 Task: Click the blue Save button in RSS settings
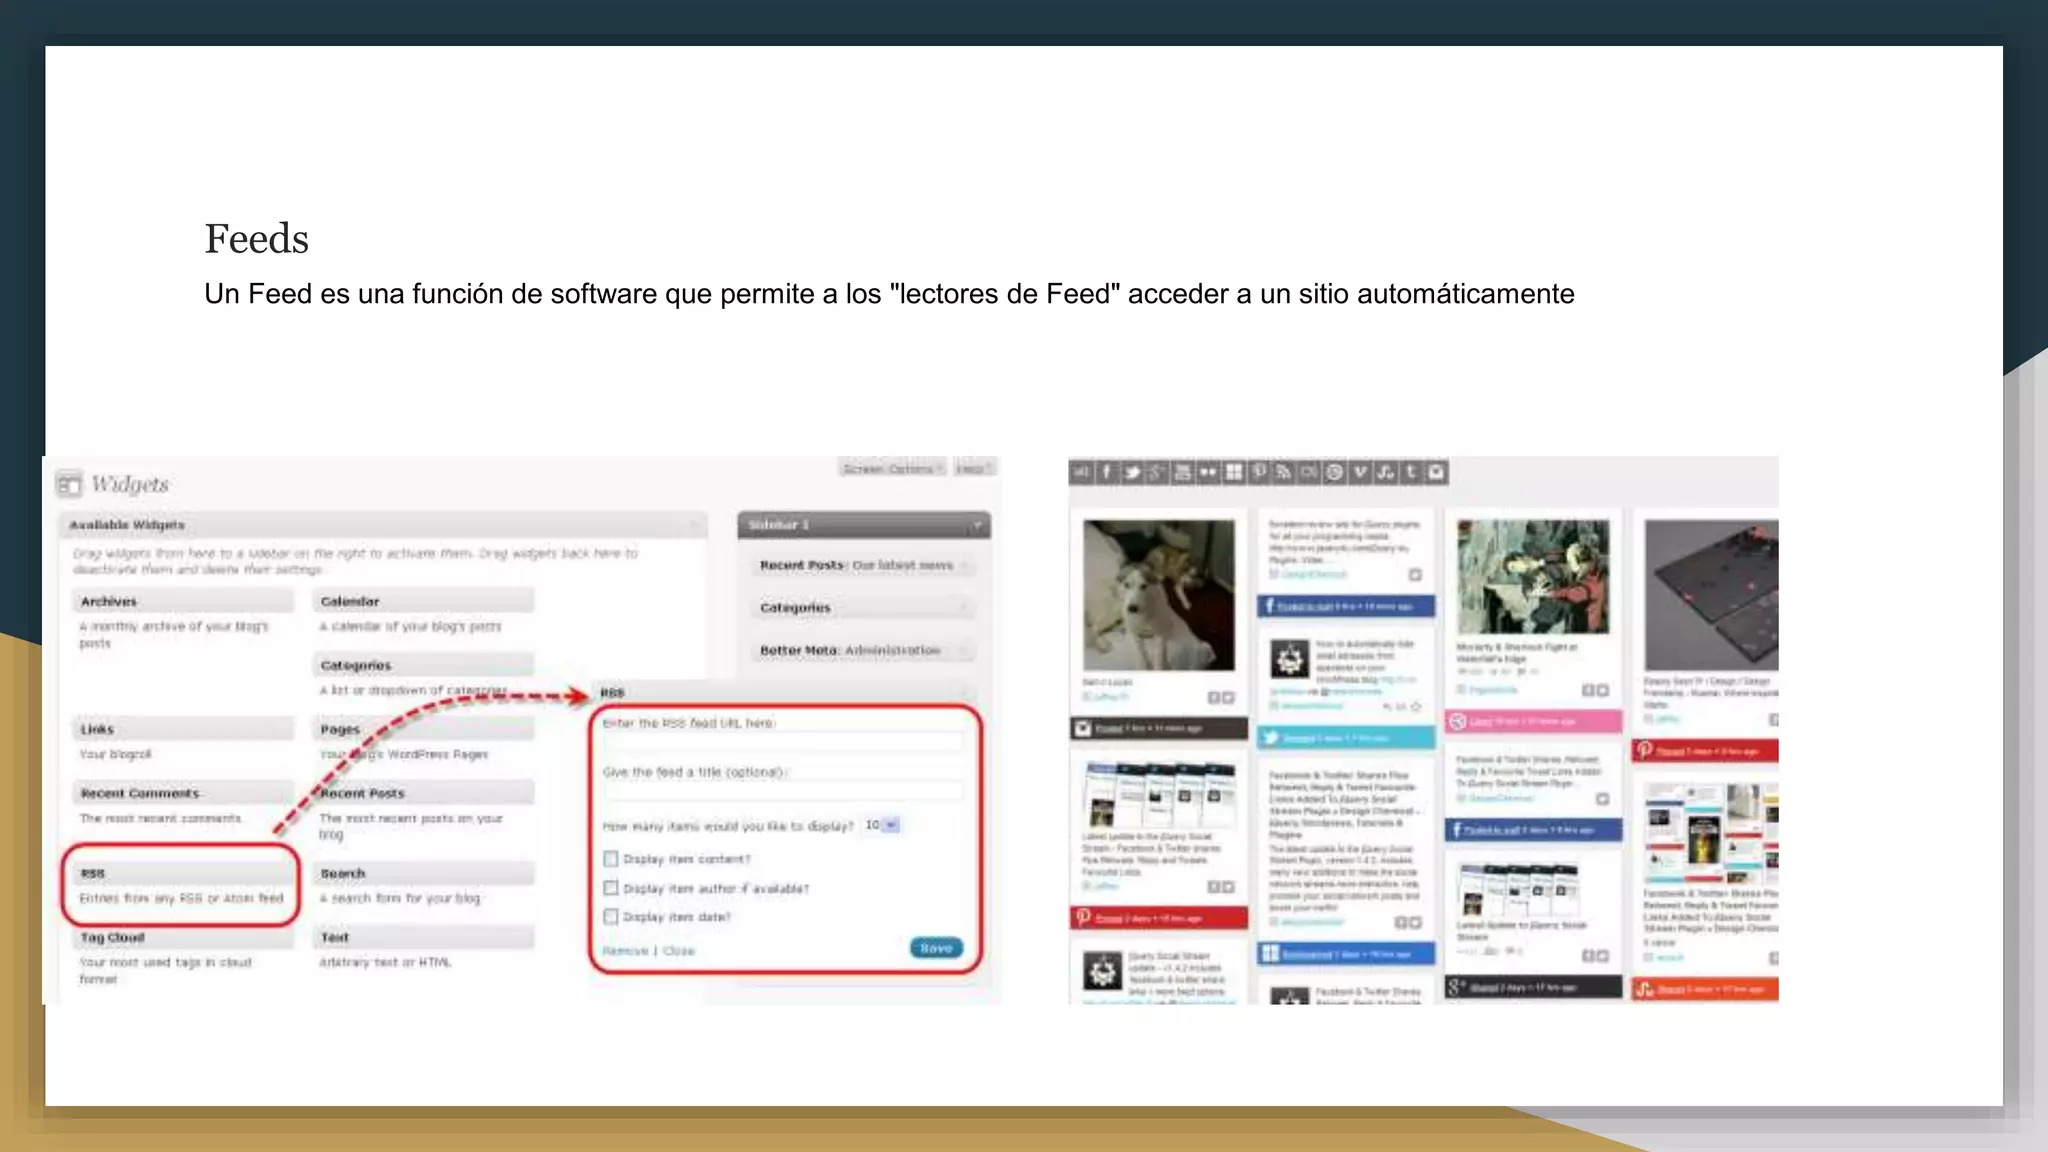(x=936, y=948)
